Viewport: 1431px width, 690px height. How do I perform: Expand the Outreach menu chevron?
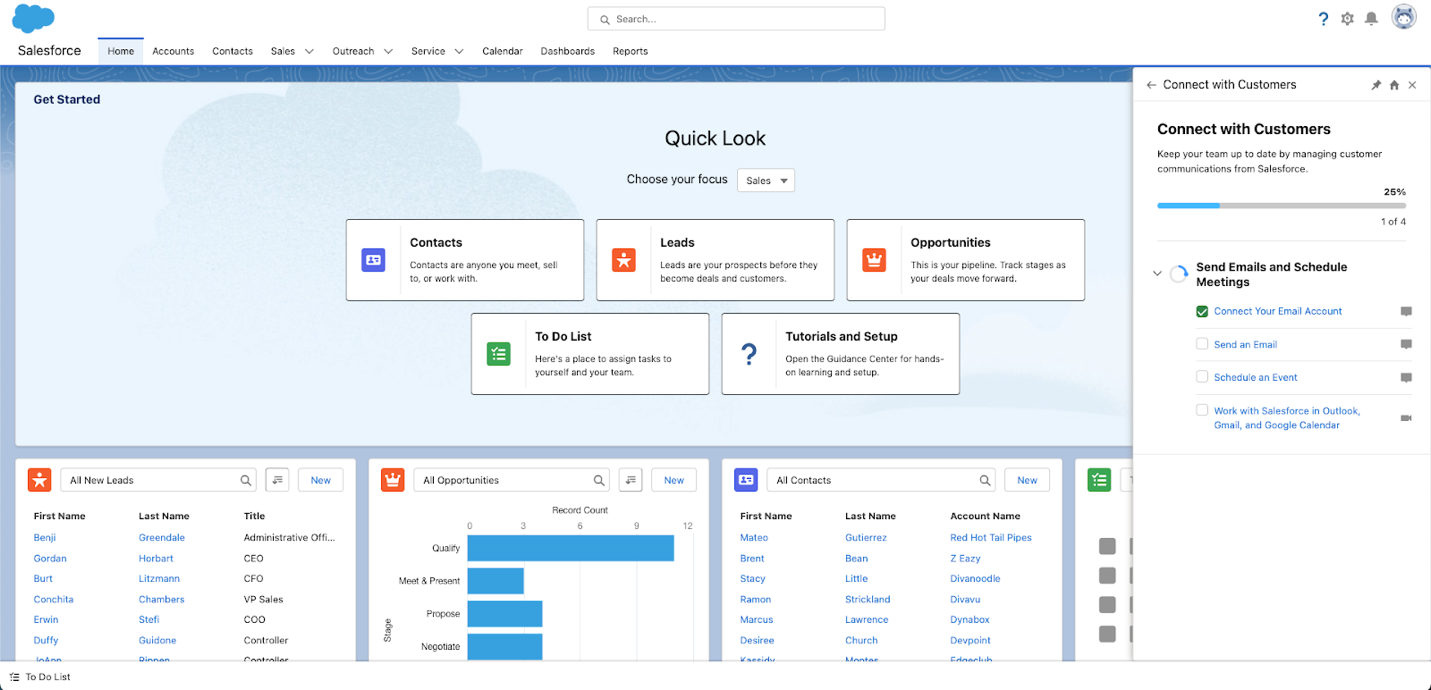tap(388, 51)
